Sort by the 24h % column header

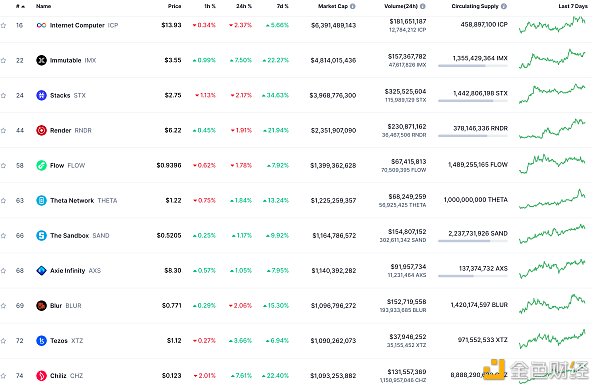coord(244,6)
